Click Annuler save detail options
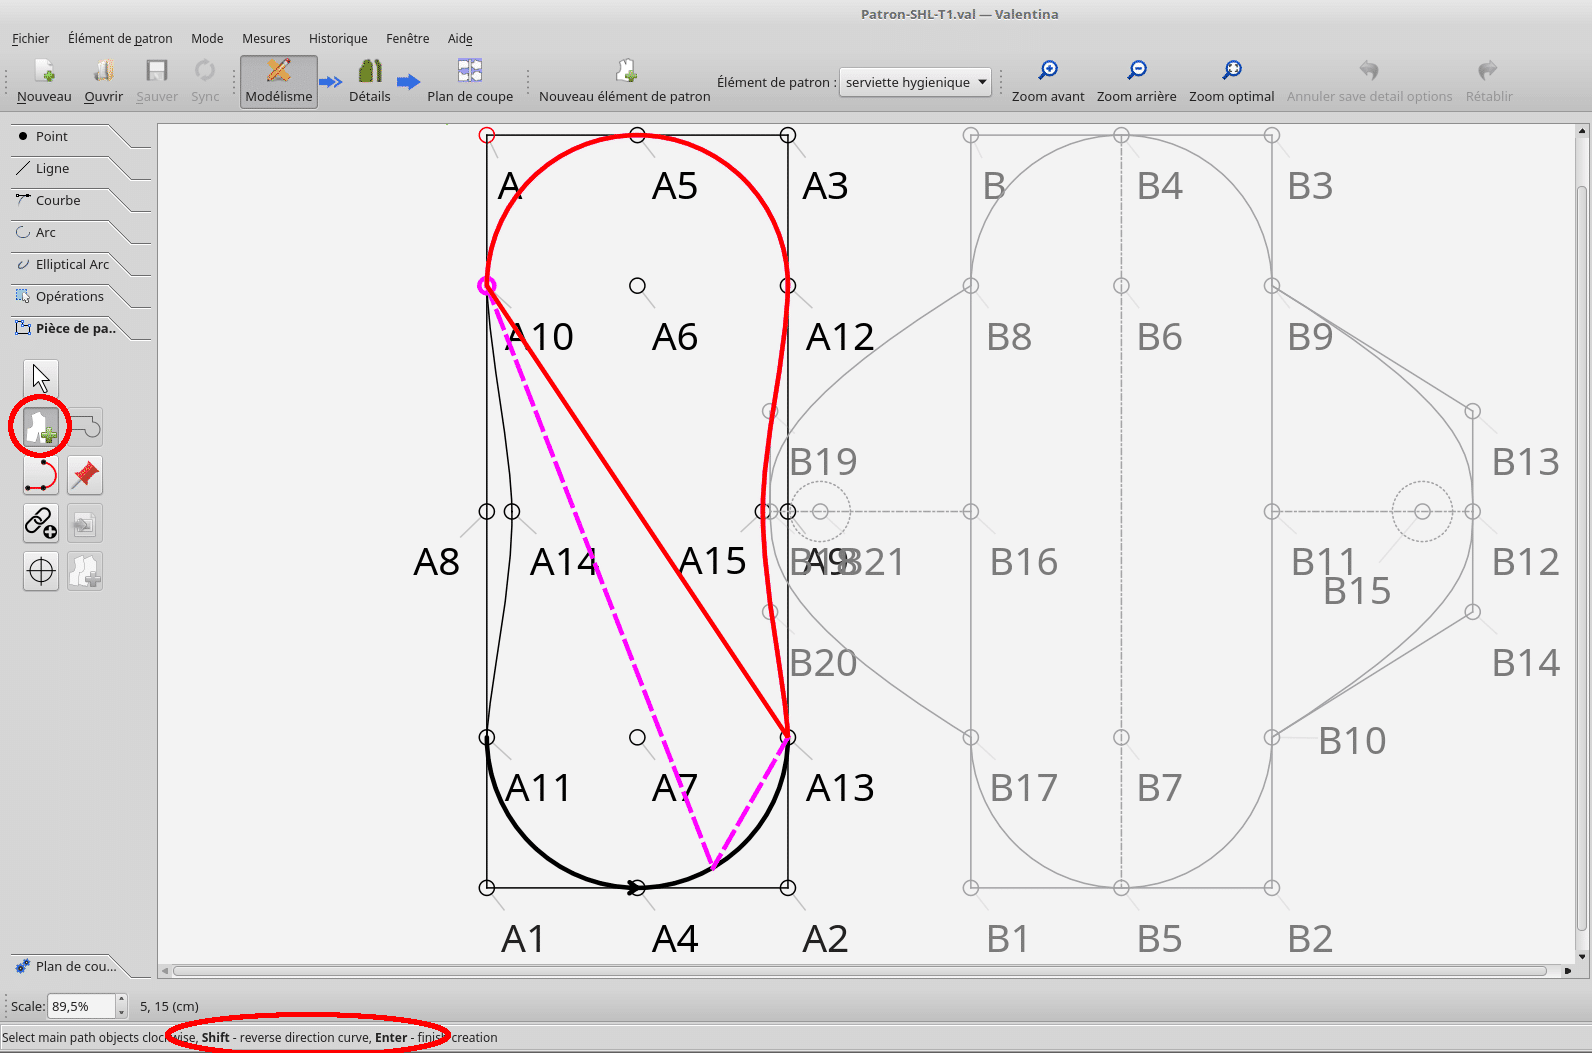Viewport: 1592px width, 1053px height. coord(1369,81)
